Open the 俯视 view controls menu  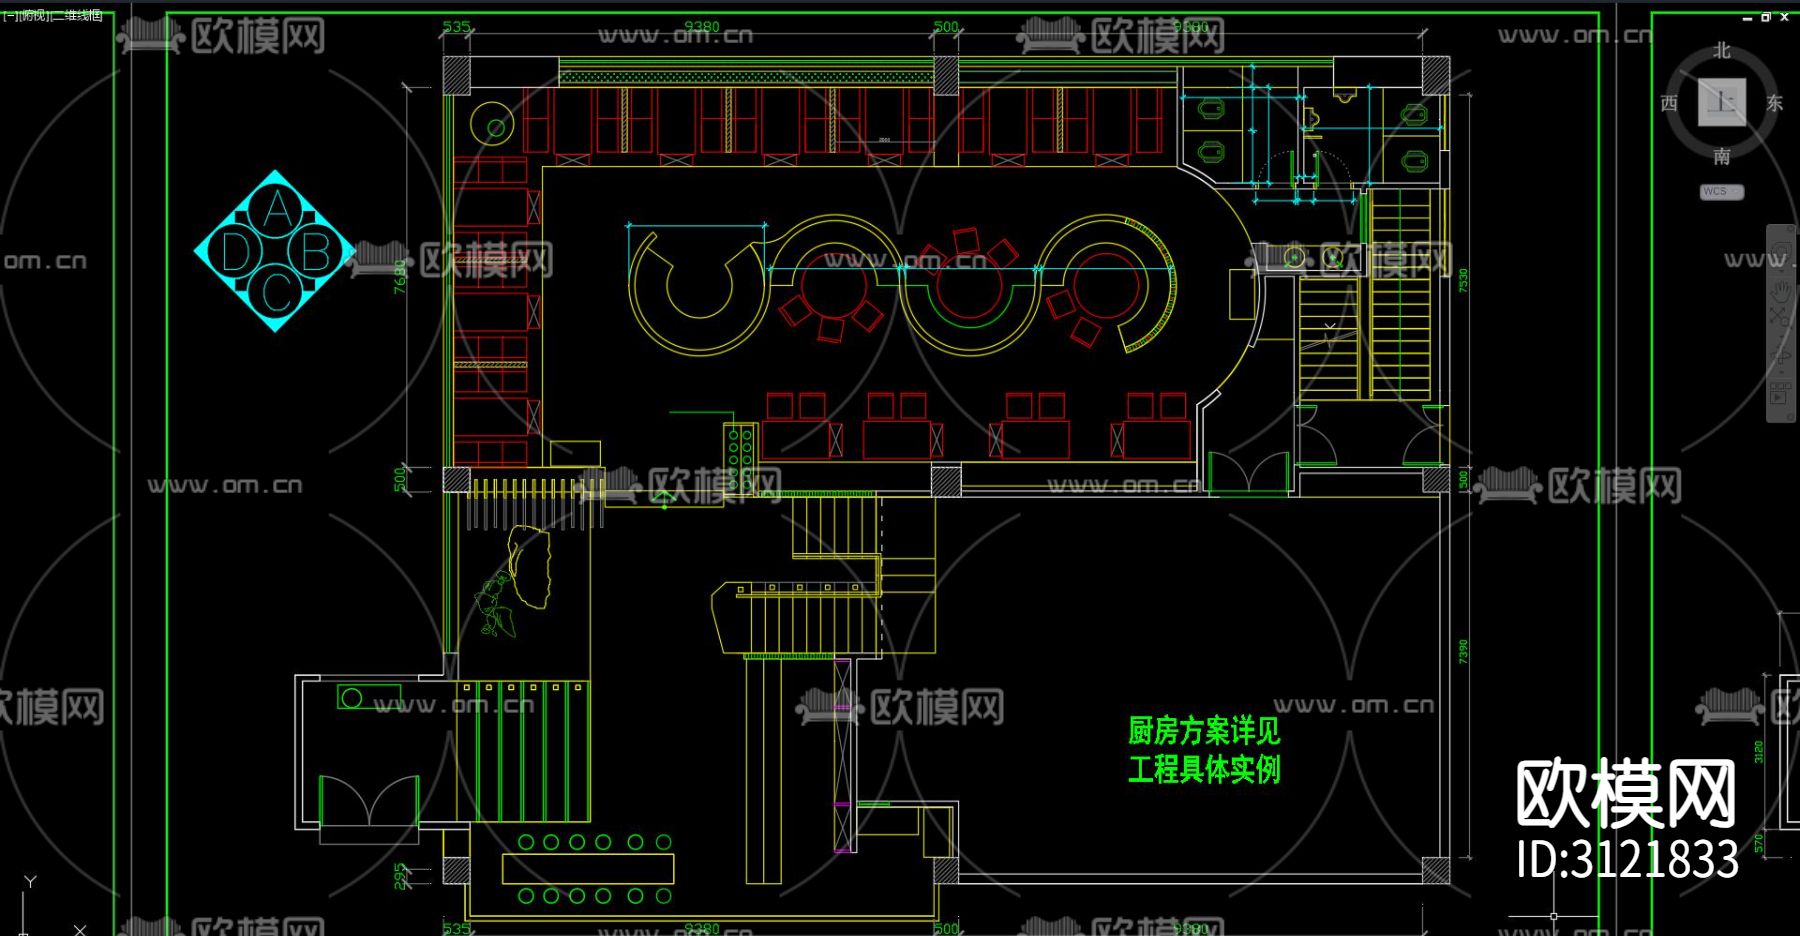(33, 15)
